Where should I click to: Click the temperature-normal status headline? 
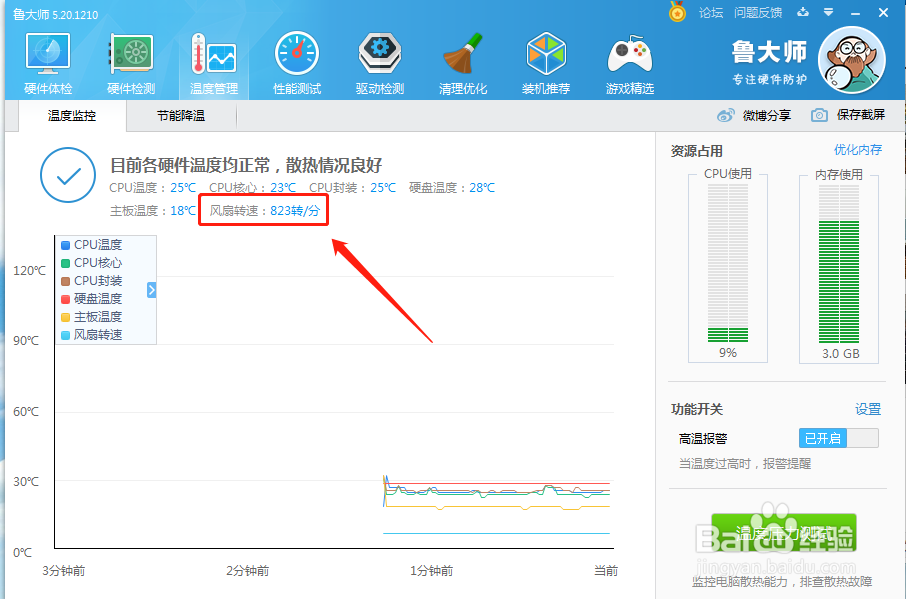pos(246,166)
